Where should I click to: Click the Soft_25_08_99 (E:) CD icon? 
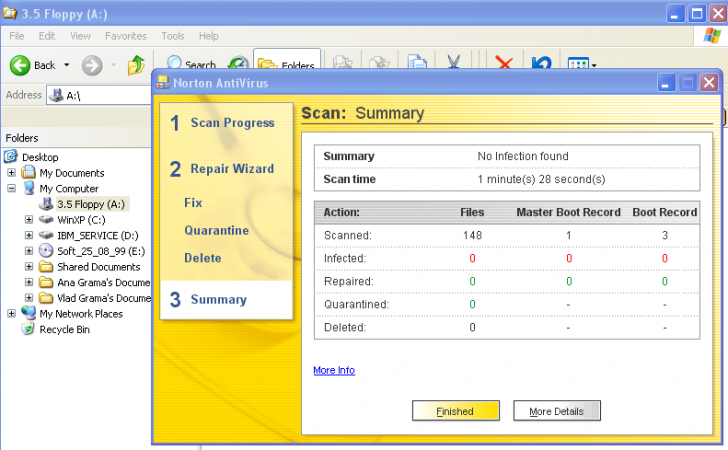[46, 251]
